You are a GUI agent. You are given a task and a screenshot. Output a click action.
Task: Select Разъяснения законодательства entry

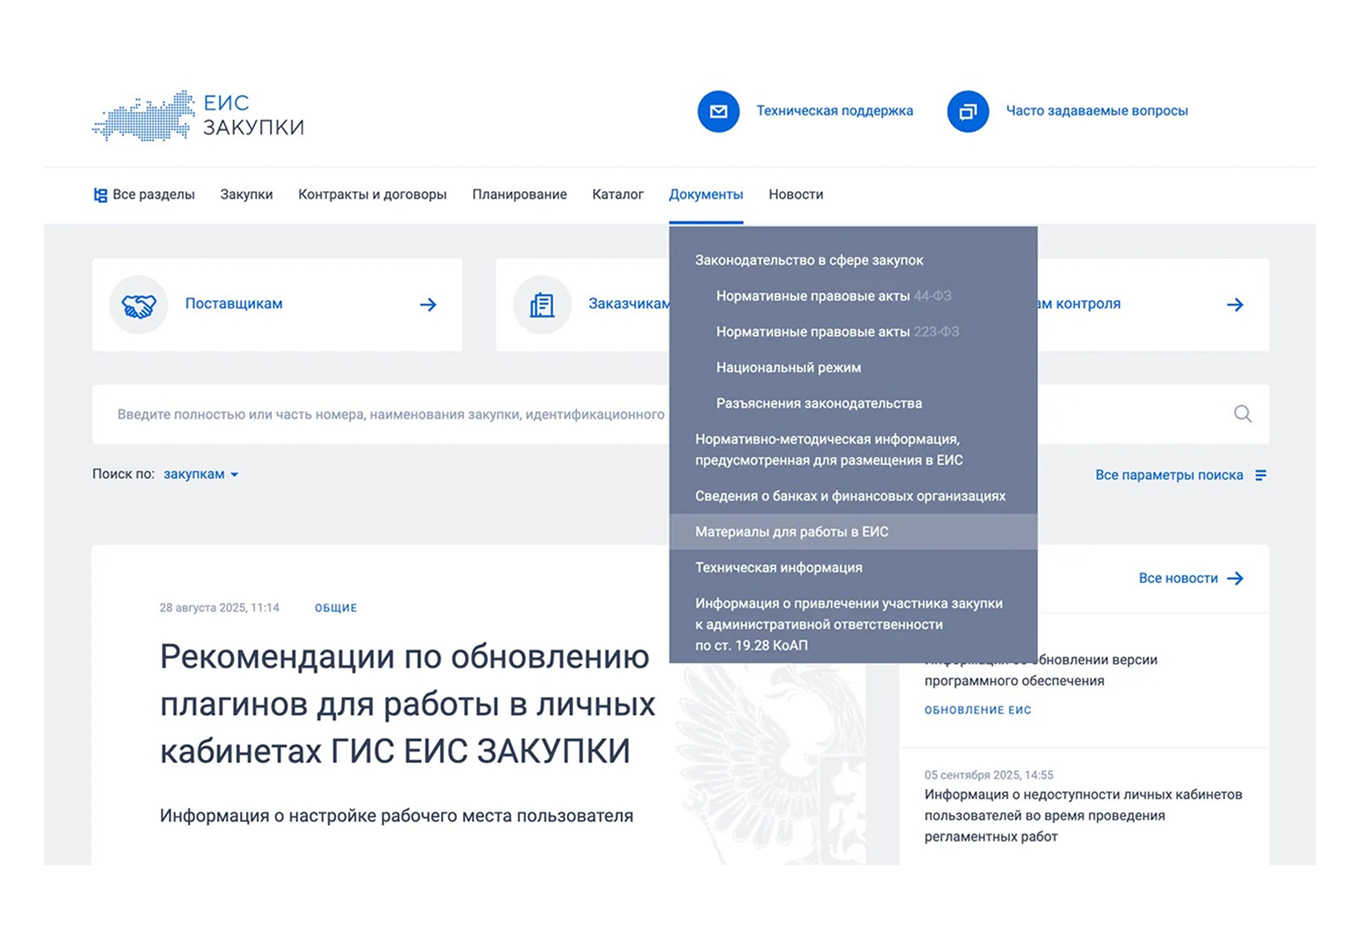[x=853, y=404]
